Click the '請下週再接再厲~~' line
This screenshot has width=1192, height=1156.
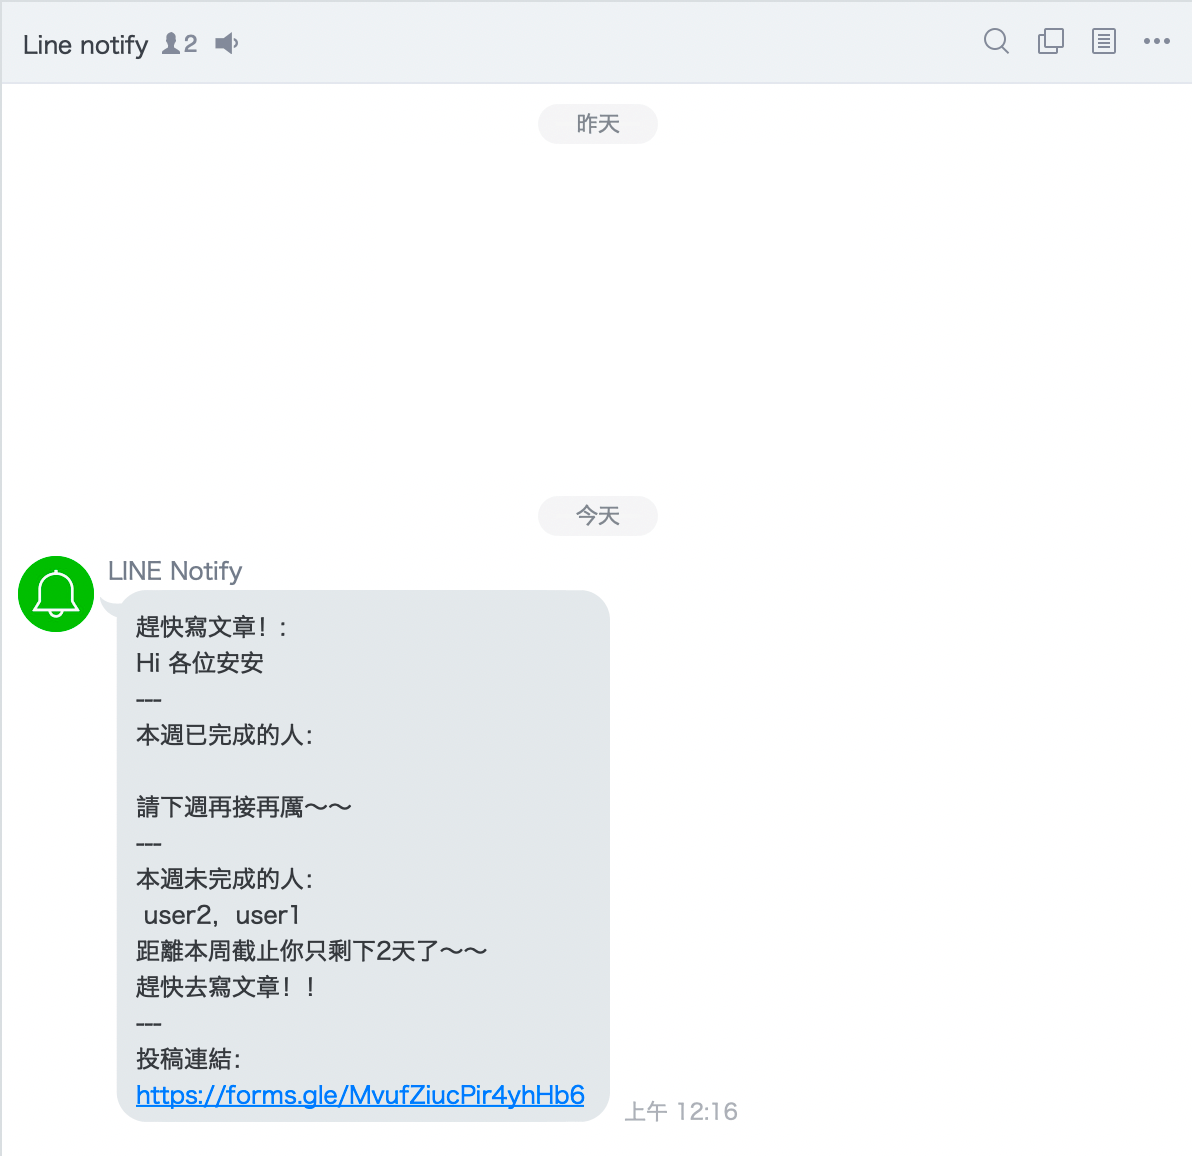click(x=243, y=807)
